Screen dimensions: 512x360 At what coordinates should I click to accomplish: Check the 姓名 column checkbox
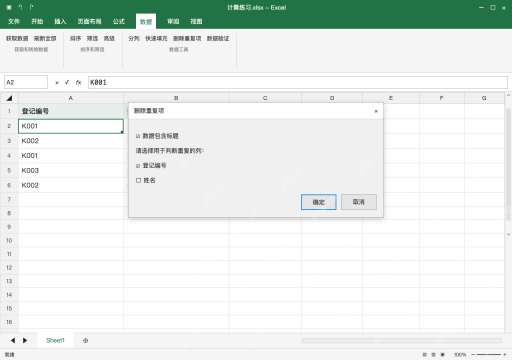tap(138, 180)
